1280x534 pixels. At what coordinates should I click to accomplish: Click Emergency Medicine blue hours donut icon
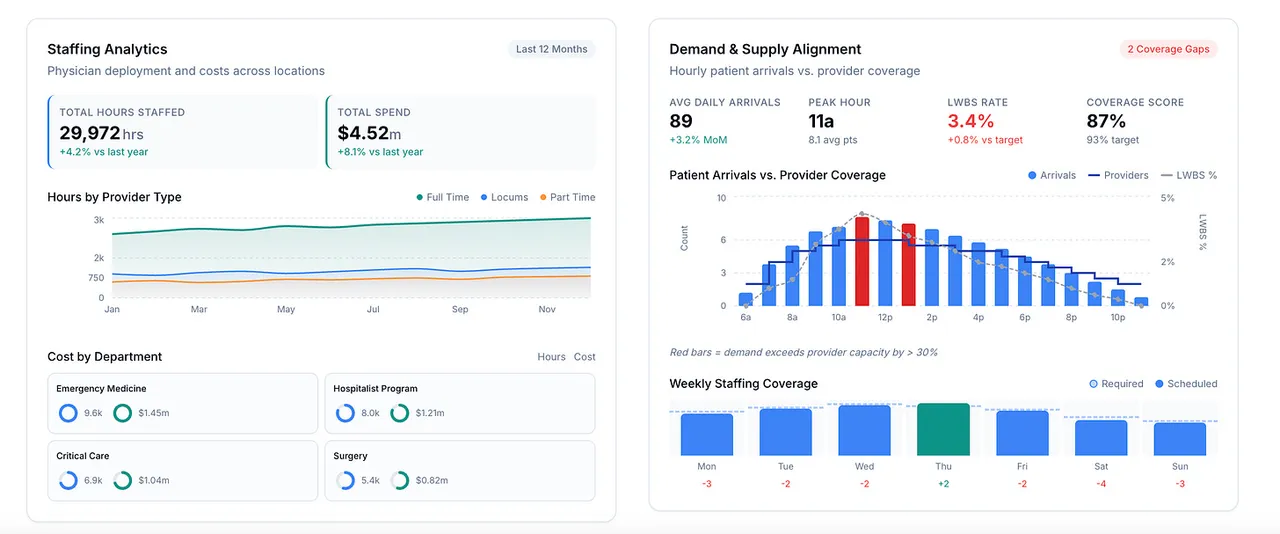click(68, 413)
